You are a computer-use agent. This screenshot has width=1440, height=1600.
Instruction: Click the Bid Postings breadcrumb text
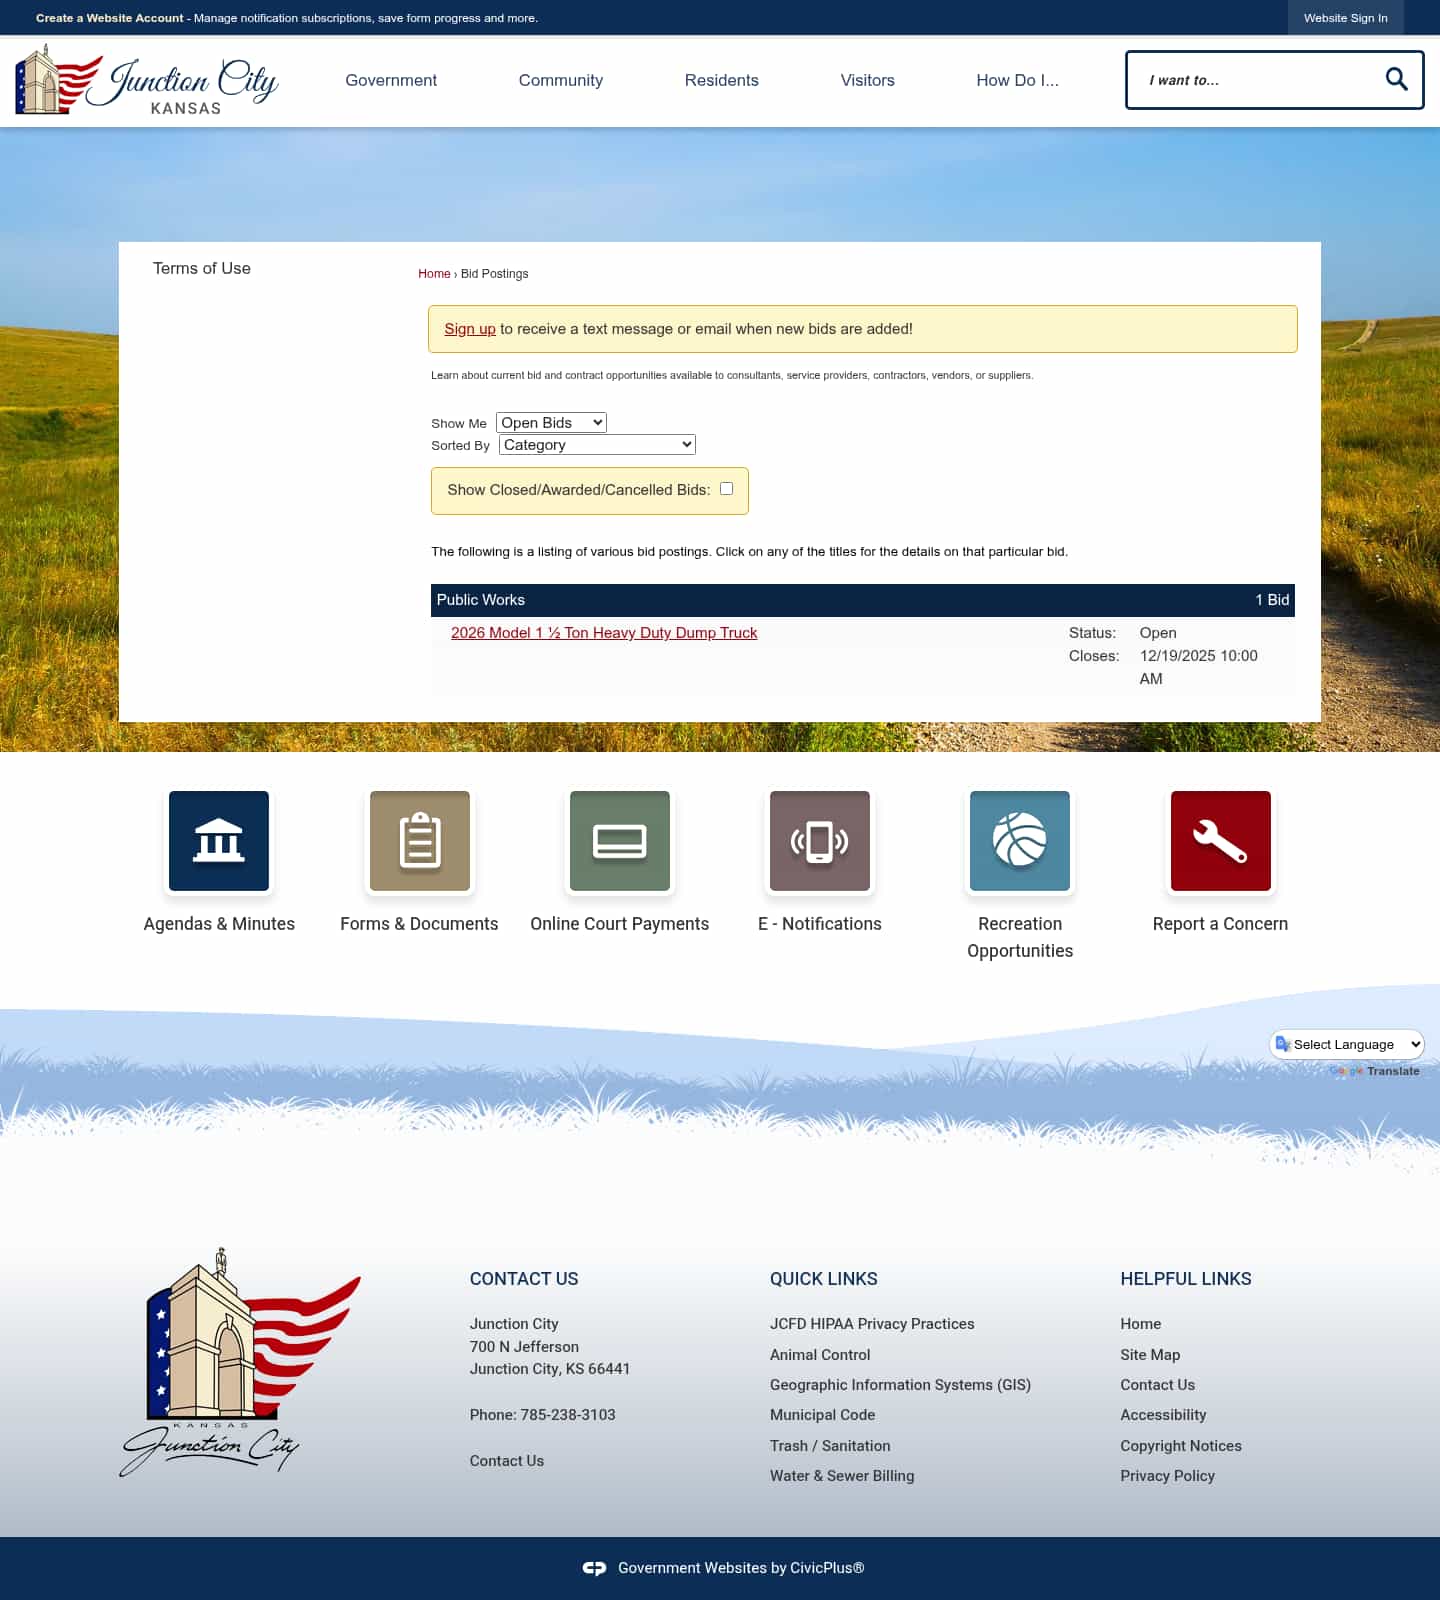[x=494, y=274]
